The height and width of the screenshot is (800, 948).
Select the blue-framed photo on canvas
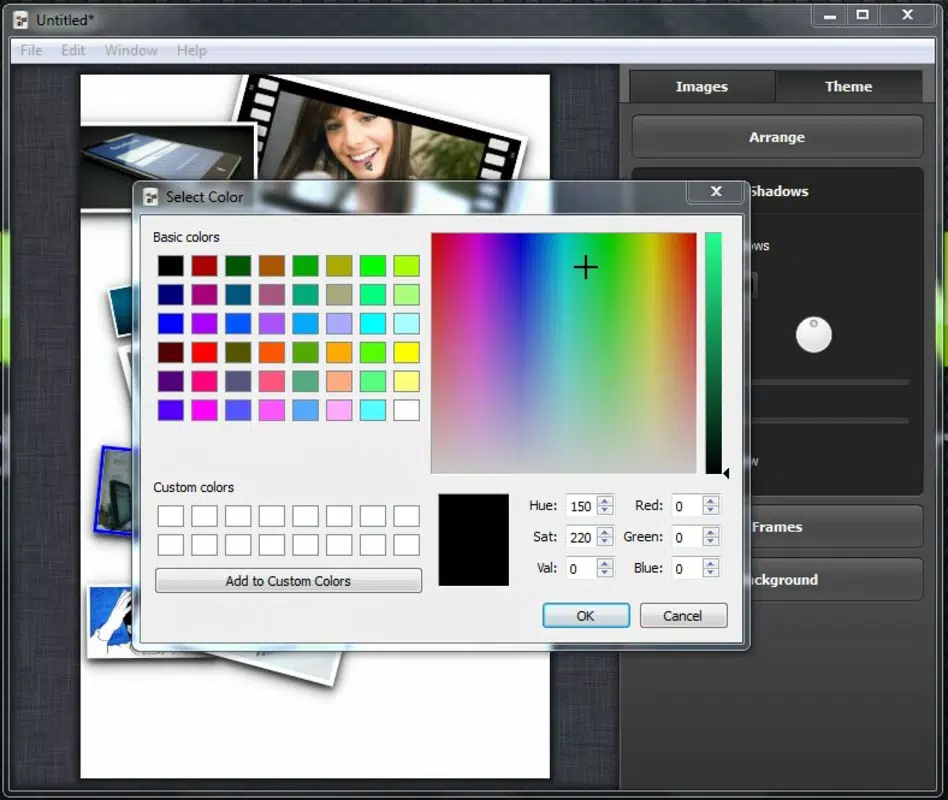[x=114, y=491]
